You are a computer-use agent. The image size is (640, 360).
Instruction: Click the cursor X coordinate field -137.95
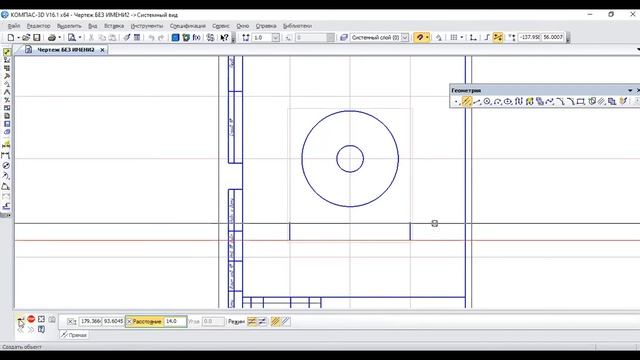coord(529,38)
